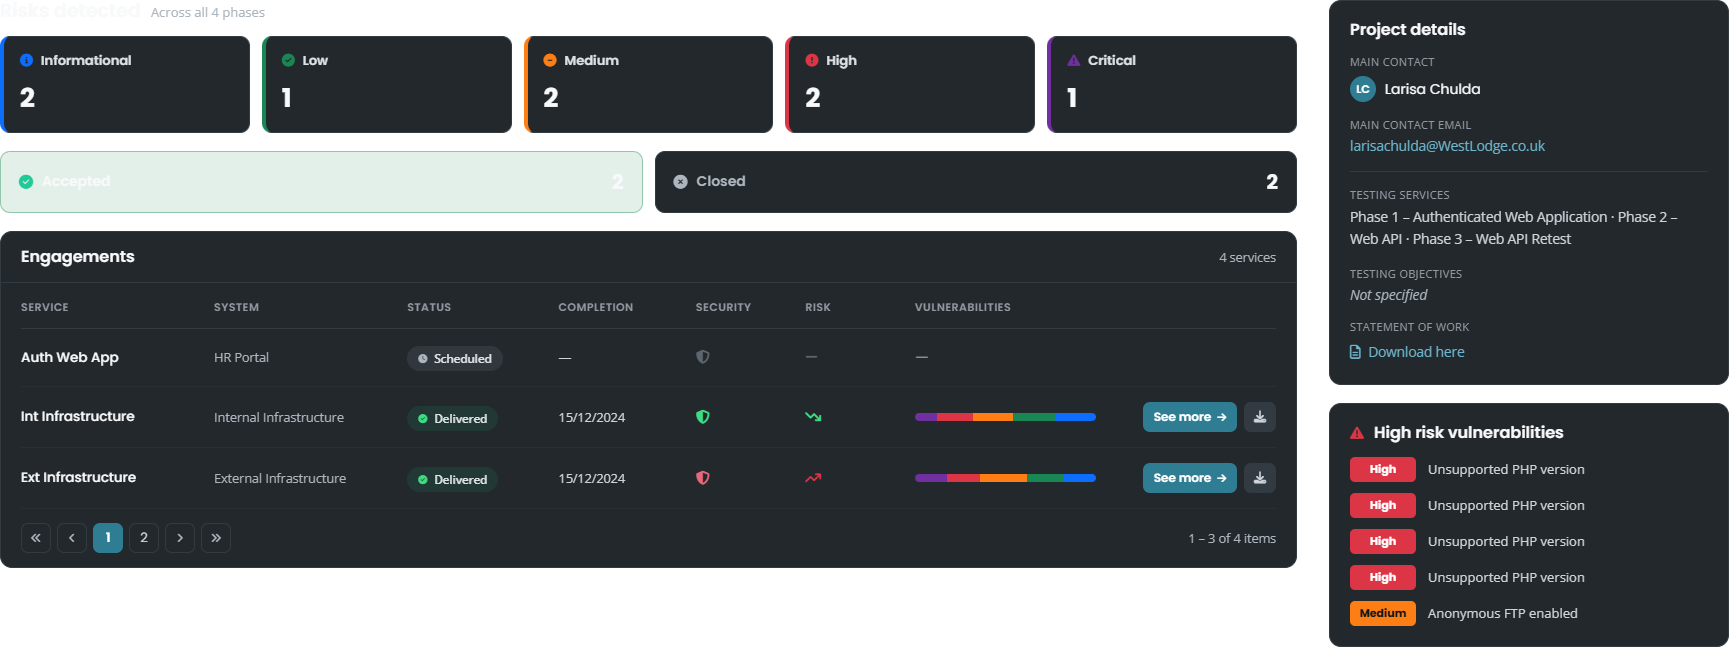Viewport: 1729px width, 647px height.
Task: Sort by the Vulnerabilities column header
Action: (x=963, y=307)
